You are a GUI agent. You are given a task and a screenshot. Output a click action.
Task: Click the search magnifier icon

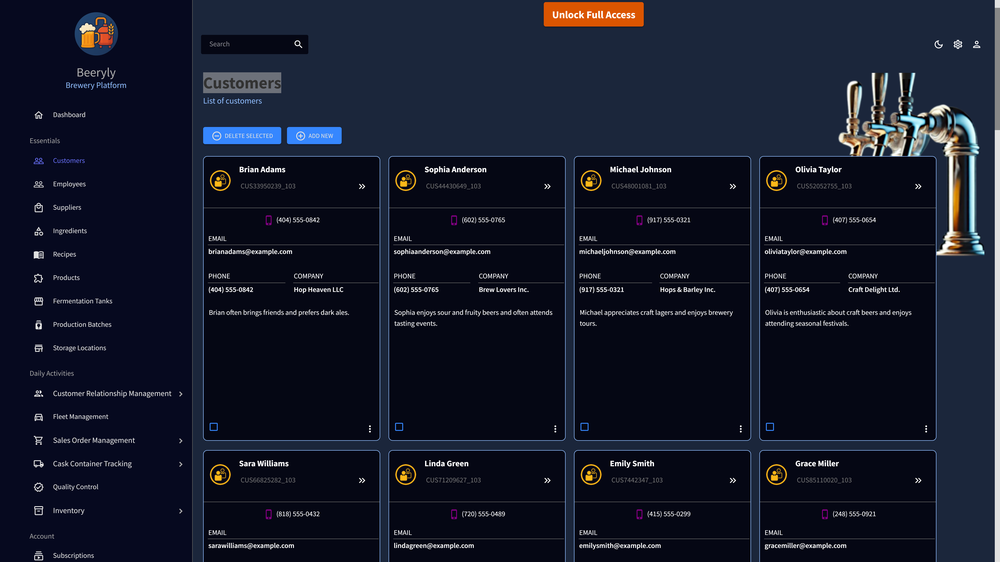(x=298, y=44)
